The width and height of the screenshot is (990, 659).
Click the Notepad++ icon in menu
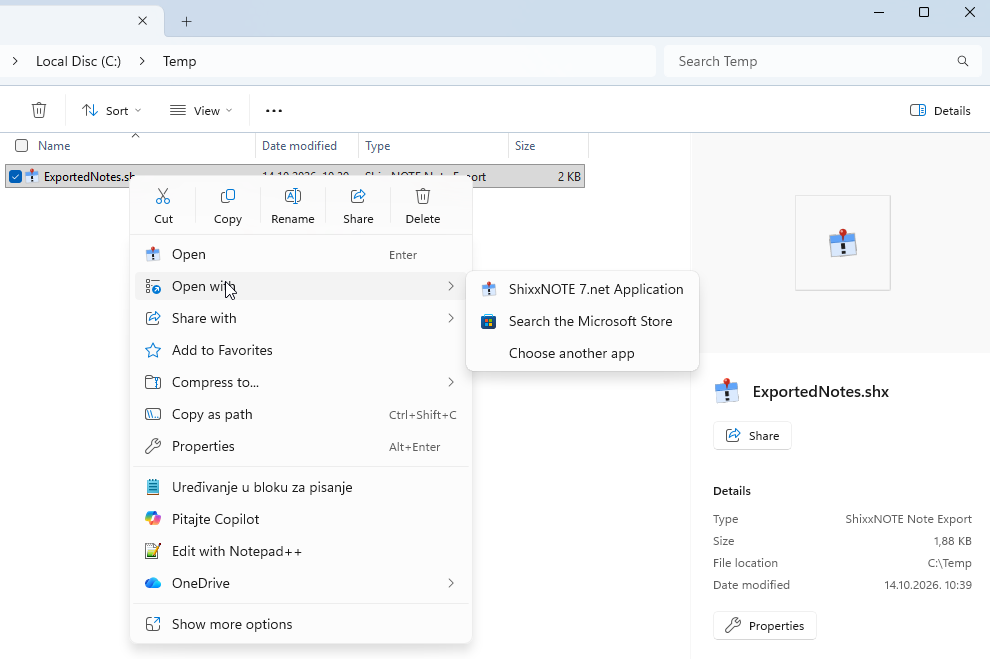153,551
